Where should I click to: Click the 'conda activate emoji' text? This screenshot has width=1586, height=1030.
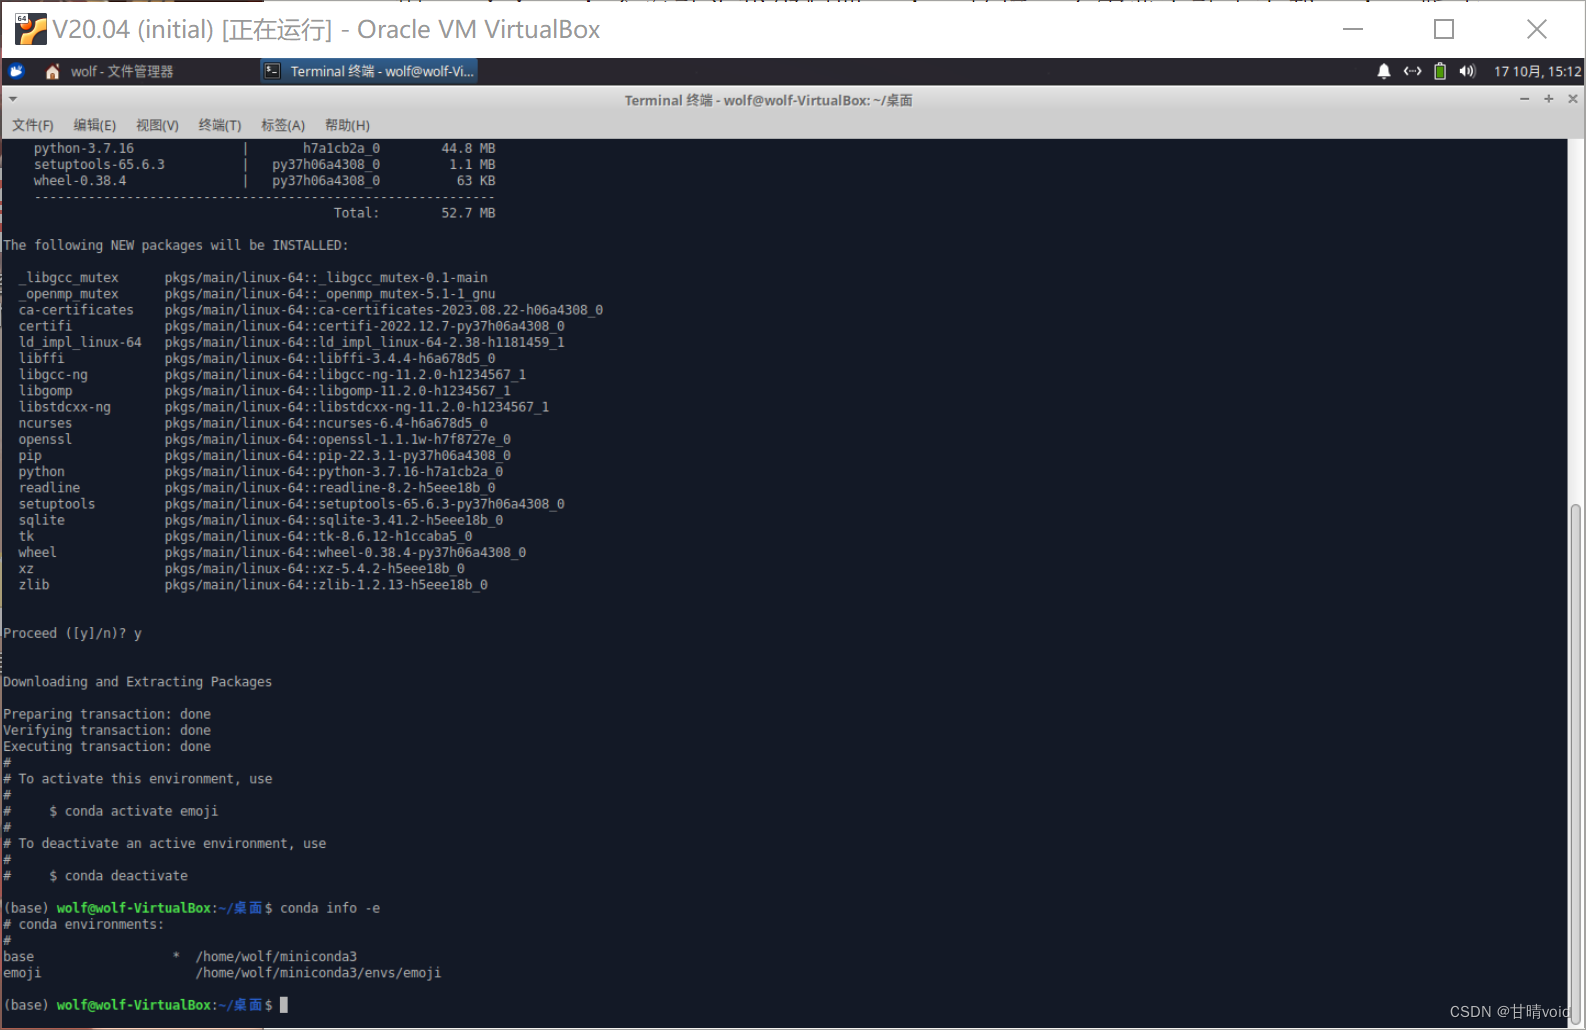pos(141,811)
